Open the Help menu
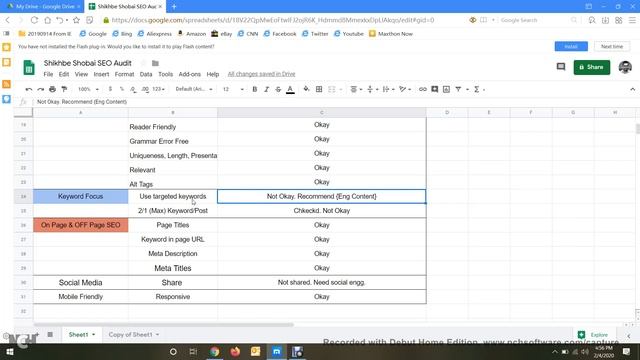Image resolution: width=640 pixels, height=360 pixels. 213,74
